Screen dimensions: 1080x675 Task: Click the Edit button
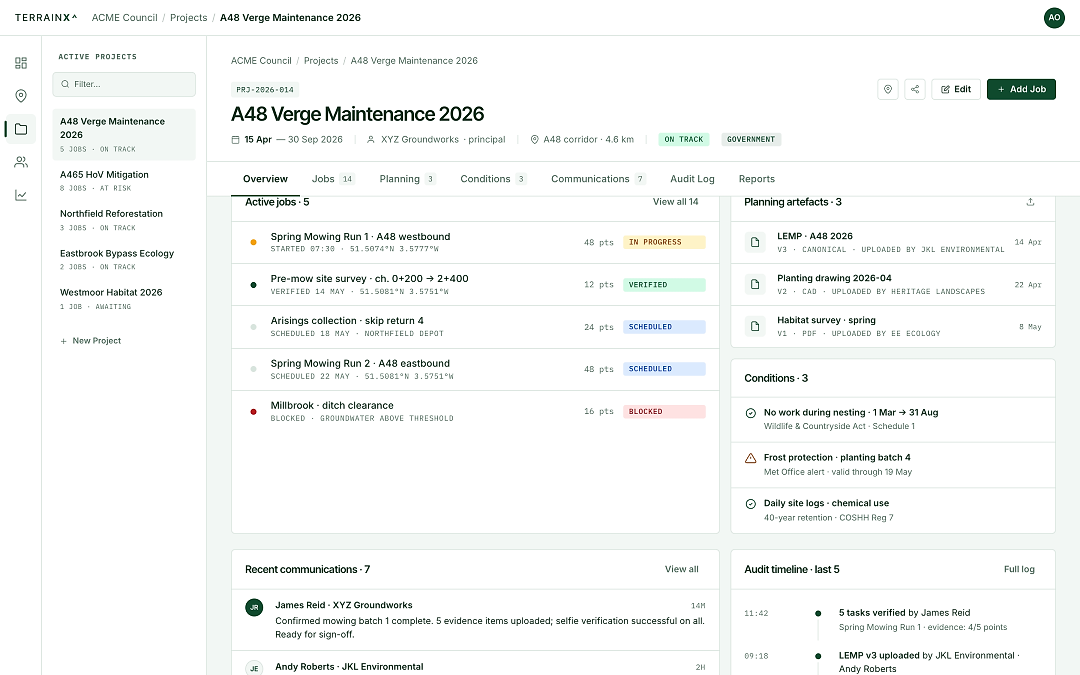955,89
